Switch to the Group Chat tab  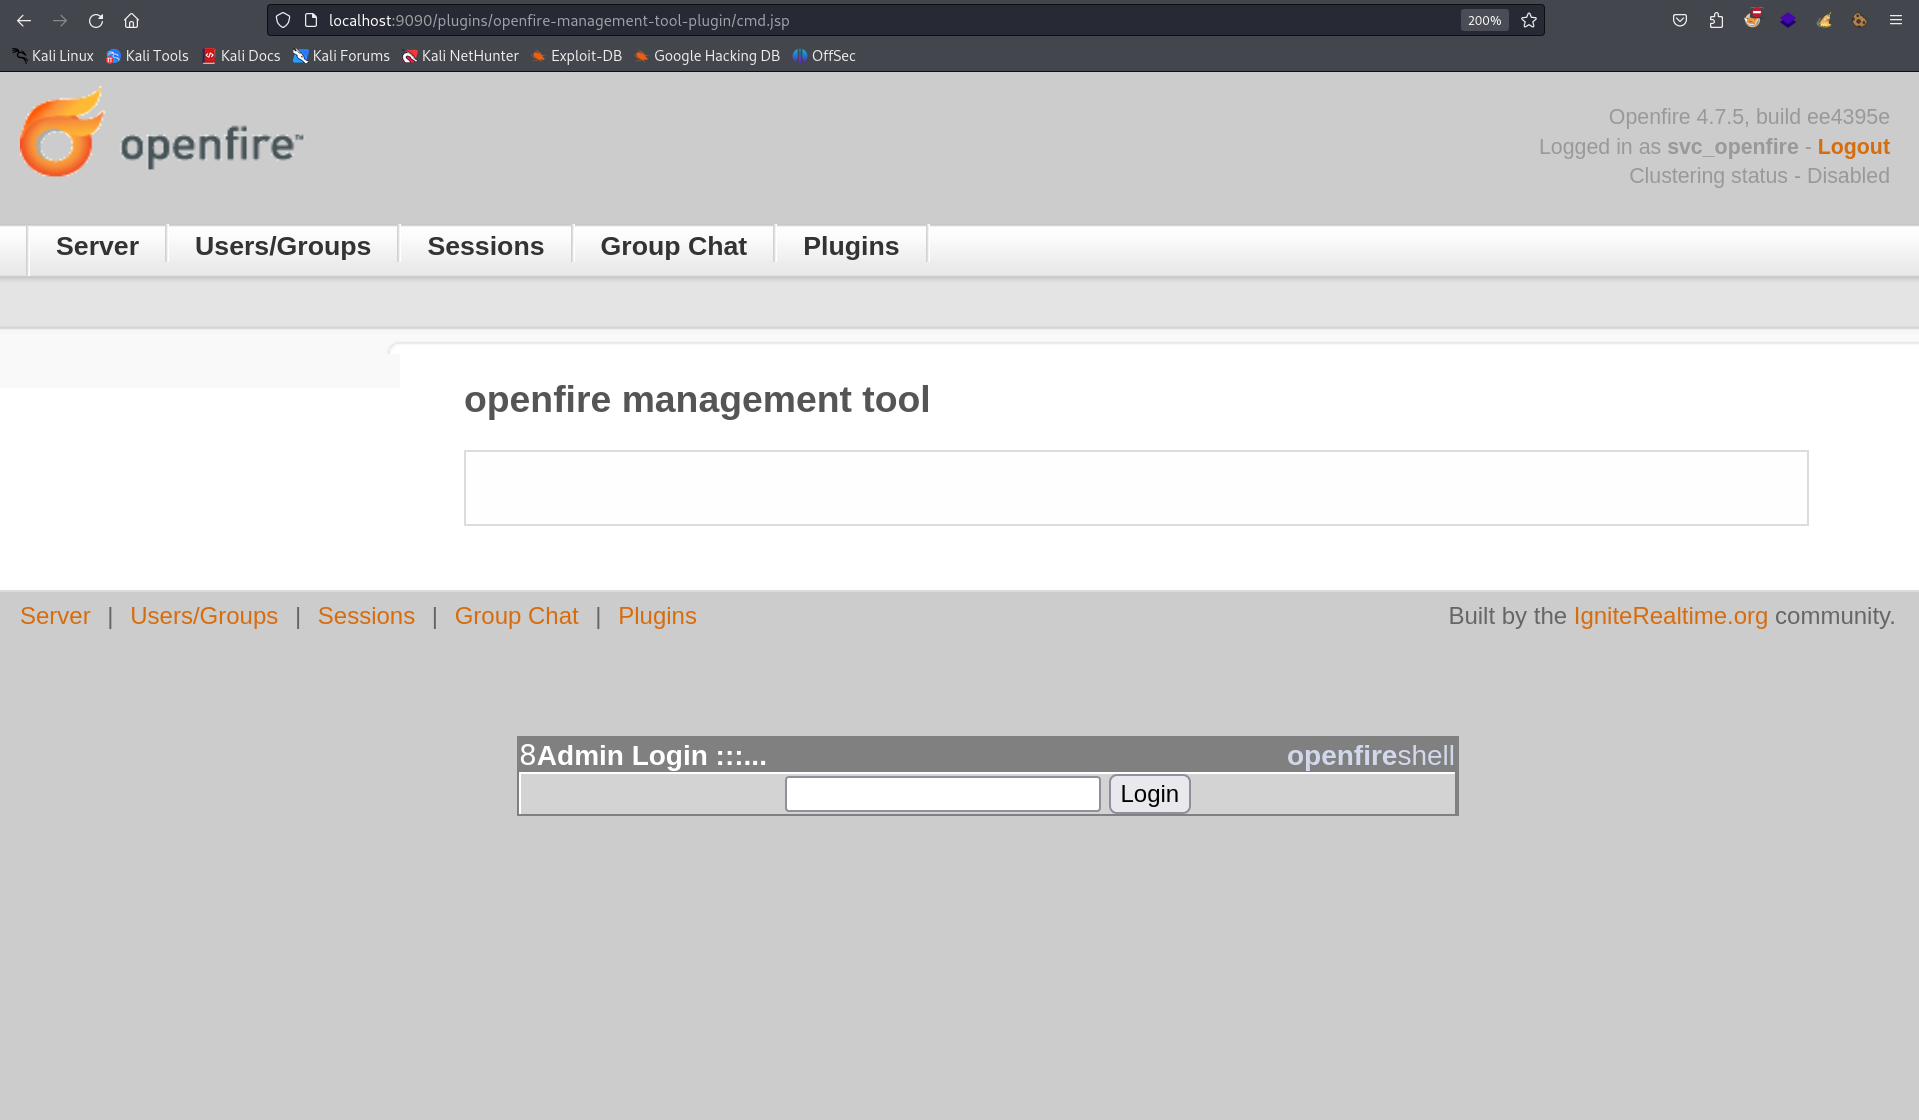(673, 247)
